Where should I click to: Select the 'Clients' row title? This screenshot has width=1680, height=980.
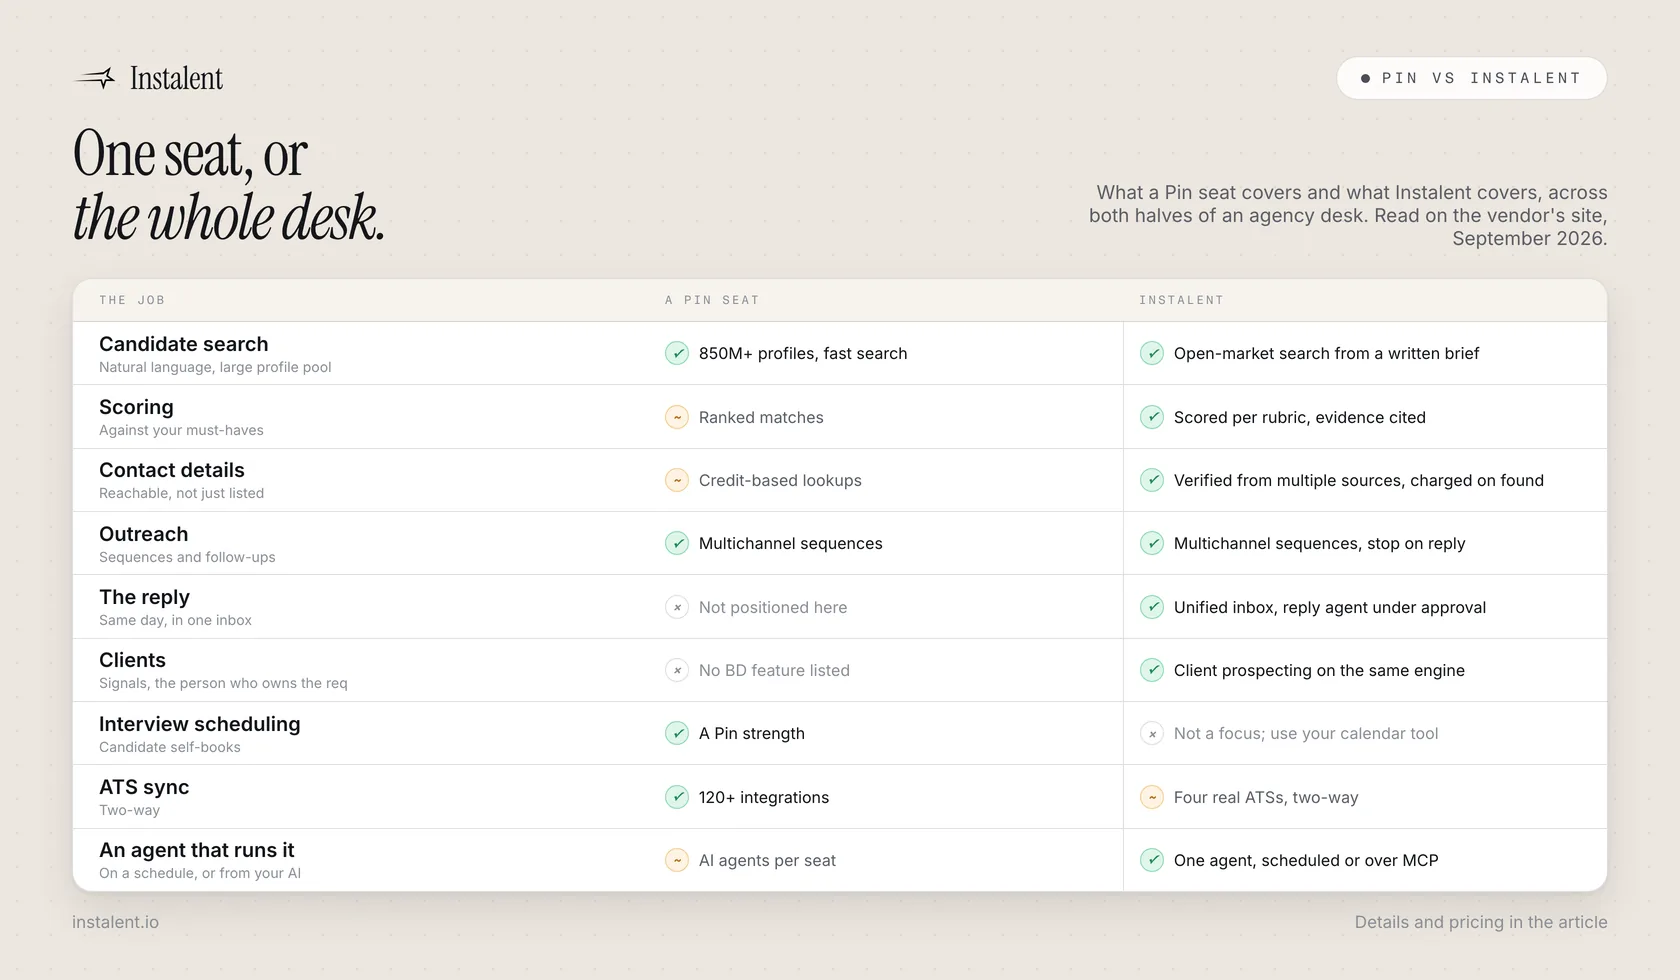pyautogui.click(x=132, y=660)
